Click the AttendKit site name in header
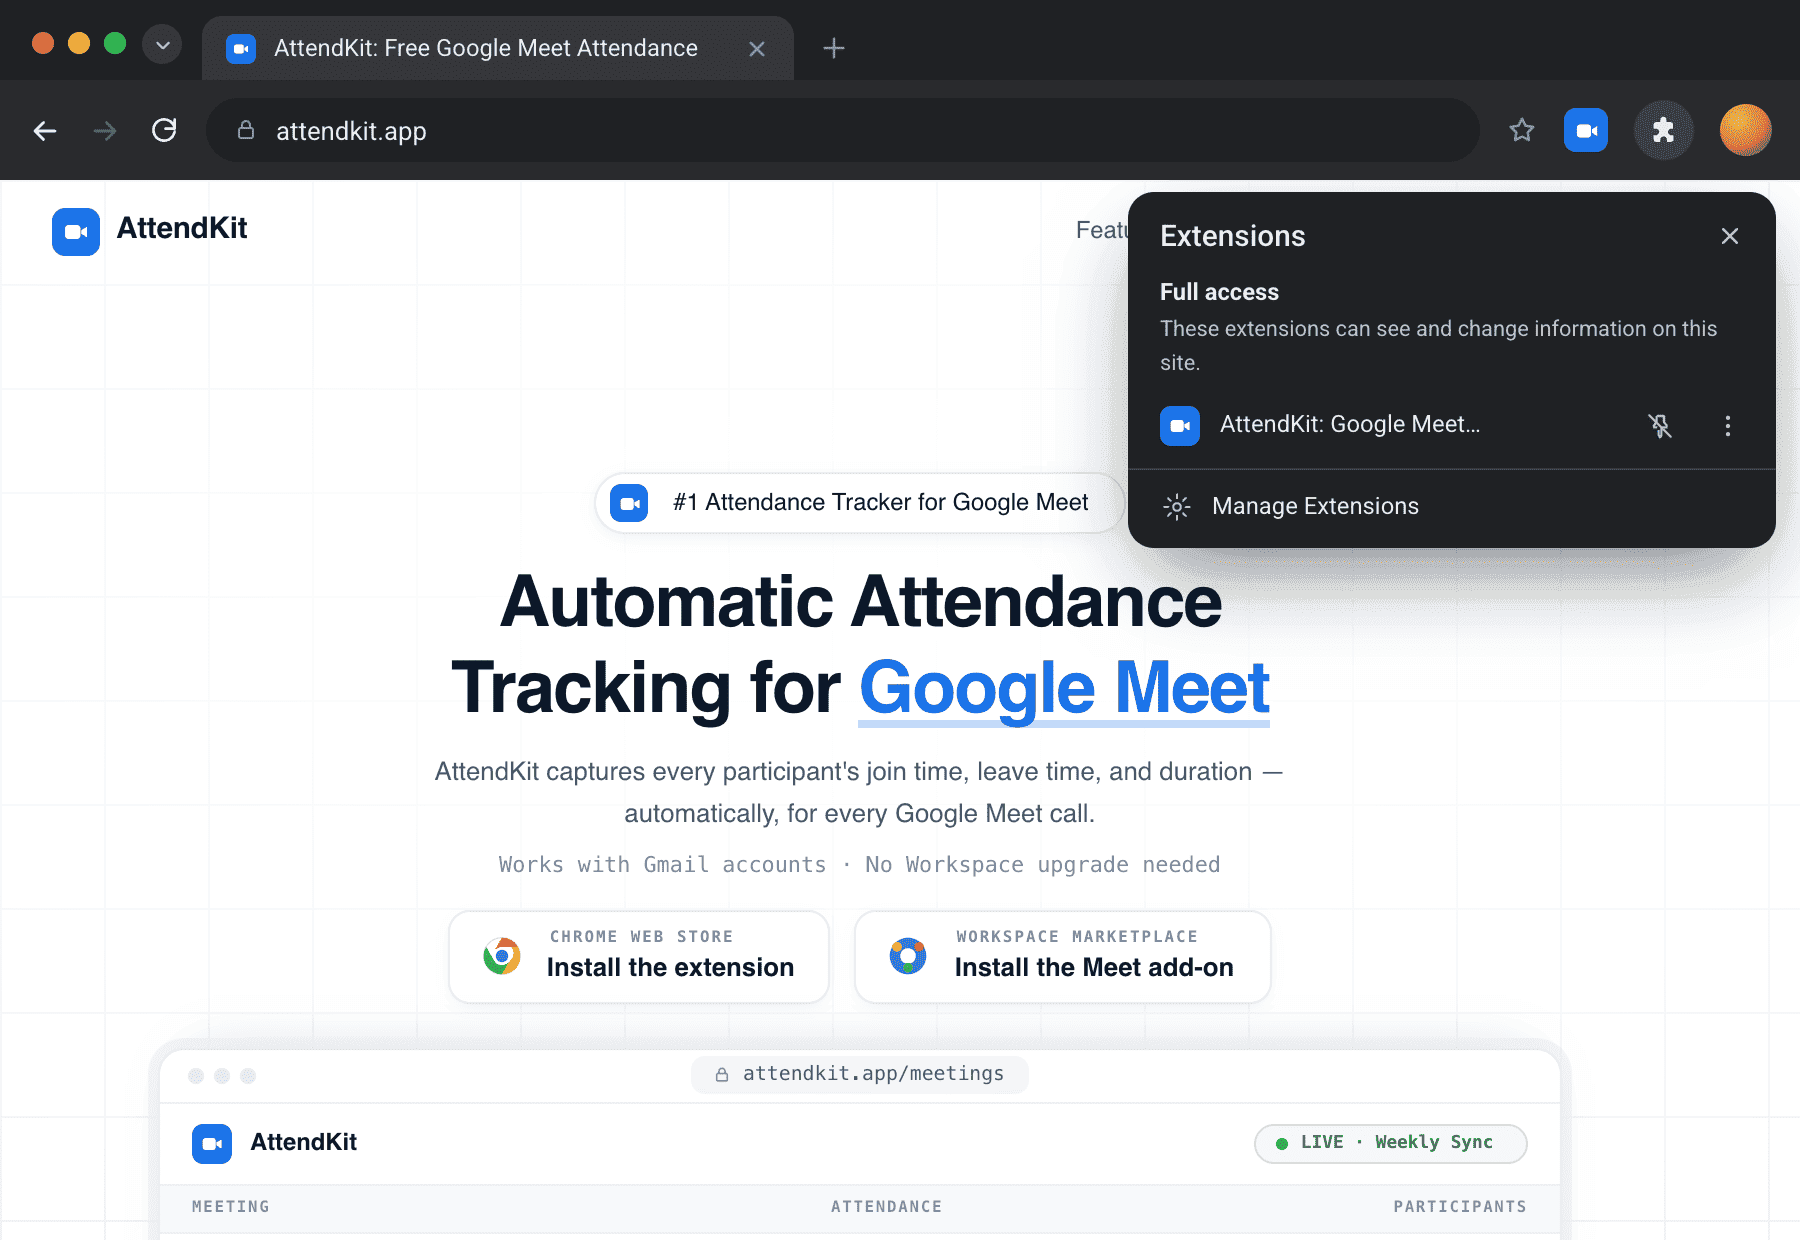The image size is (1800, 1240). tap(182, 229)
